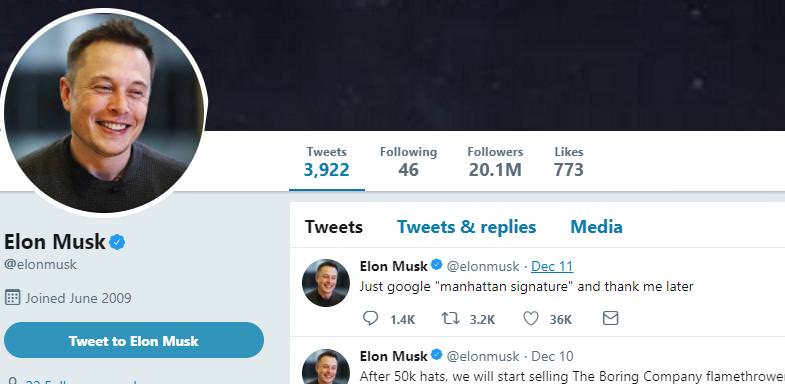Image resolution: width=785 pixels, height=384 pixels.
Task: Click the calendar icon beside Joined June 2009
Action: (x=13, y=297)
